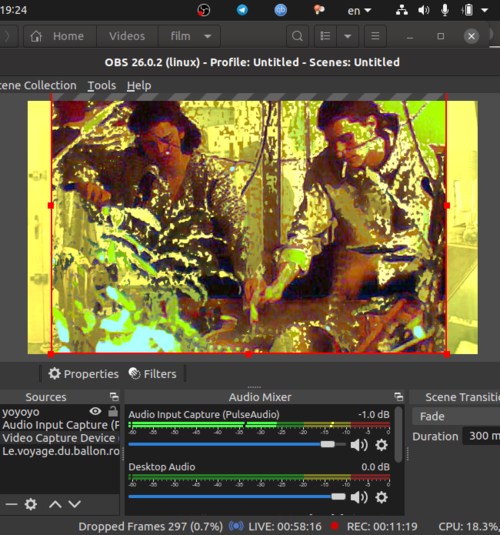The image size is (500, 535).
Task: Open the Scene Collection menu
Action: coord(38,85)
